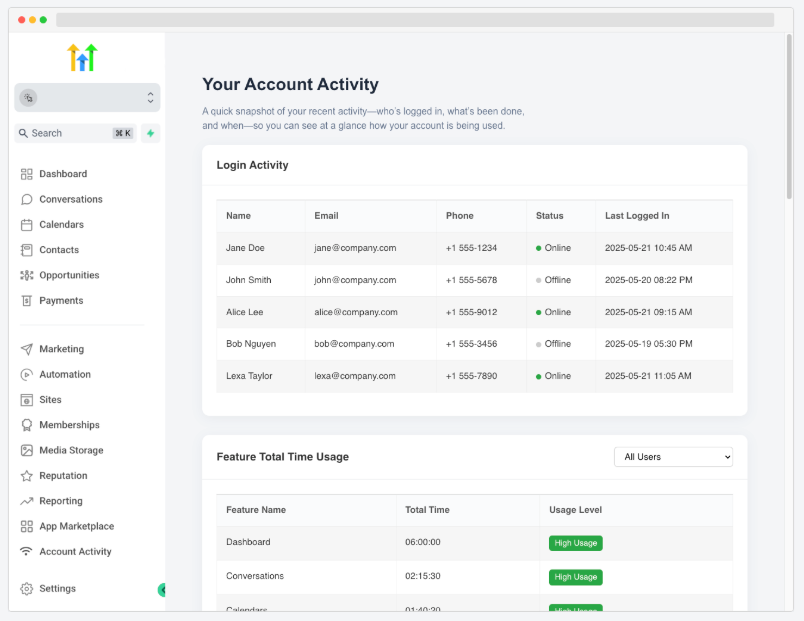Click the browser address bar
The width and height of the screenshot is (804, 621).
click(415, 20)
